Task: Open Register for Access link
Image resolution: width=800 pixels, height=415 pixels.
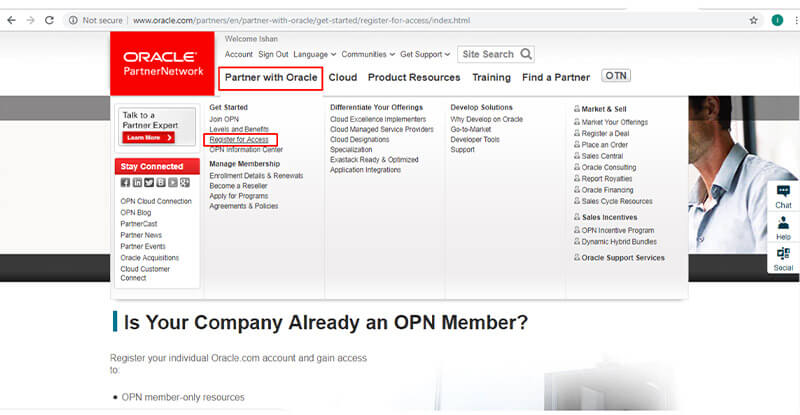Action: [x=239, y=139]
